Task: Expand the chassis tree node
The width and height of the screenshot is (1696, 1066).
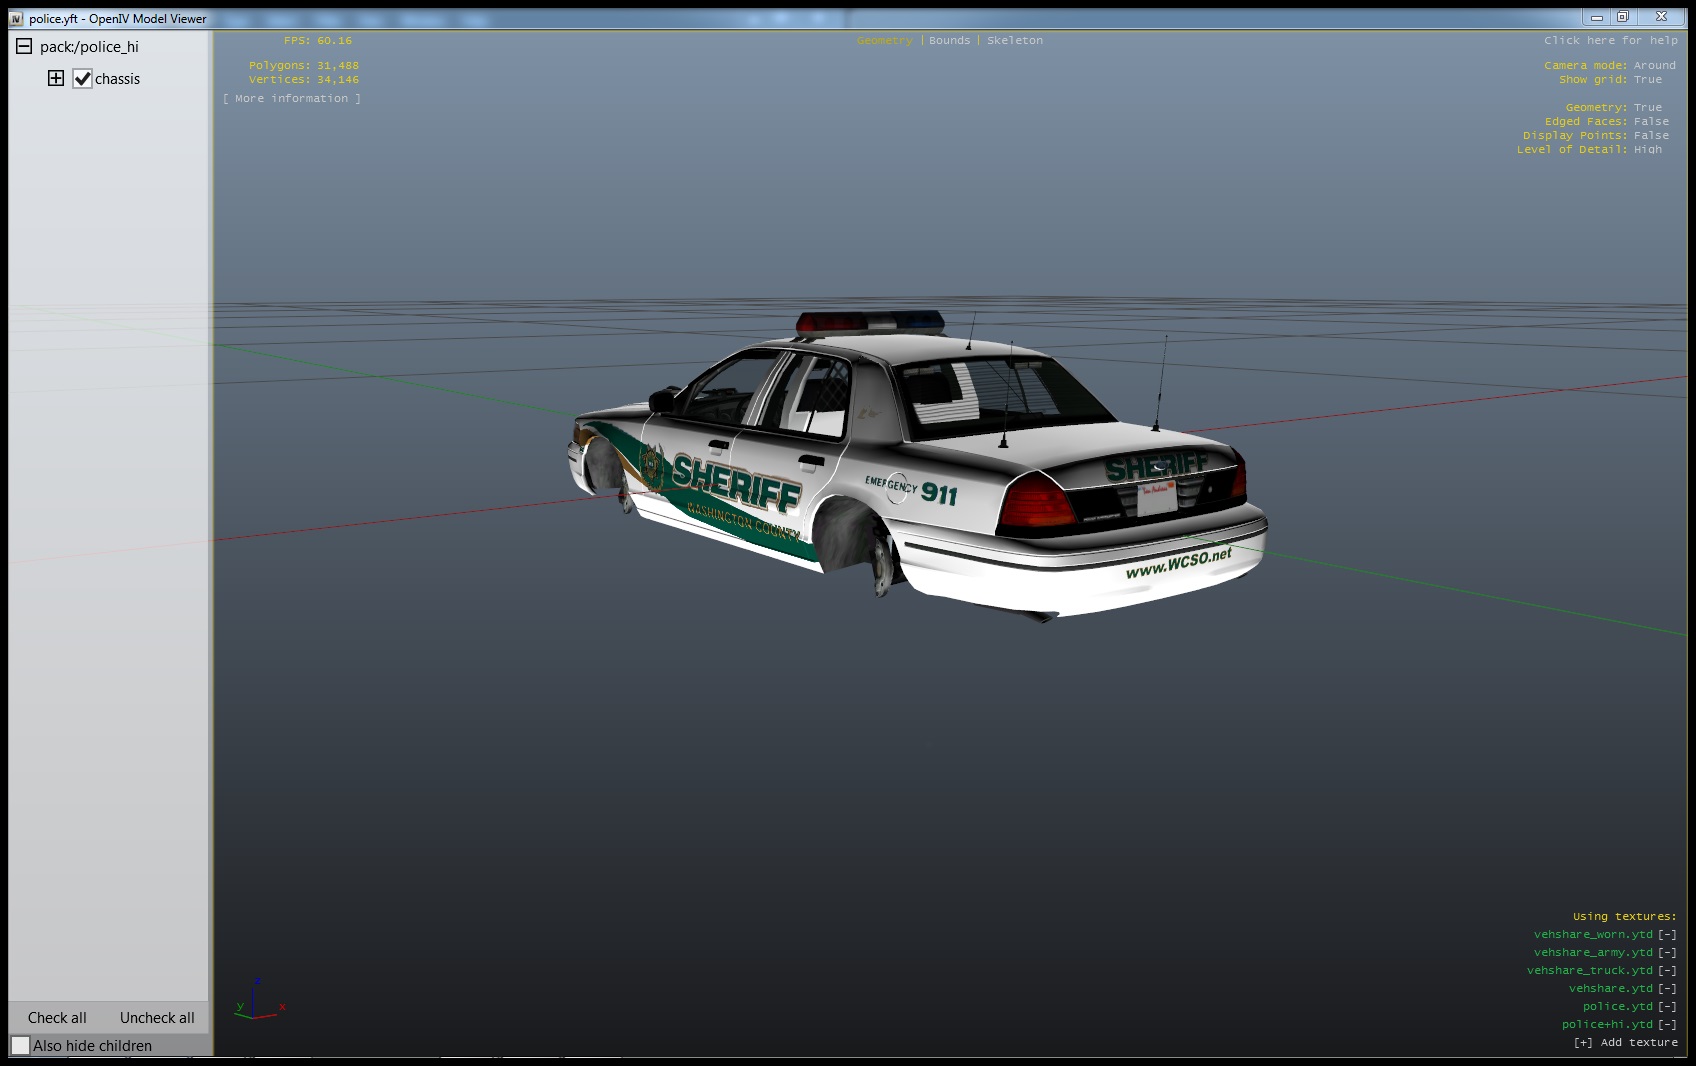Action: 56,78
